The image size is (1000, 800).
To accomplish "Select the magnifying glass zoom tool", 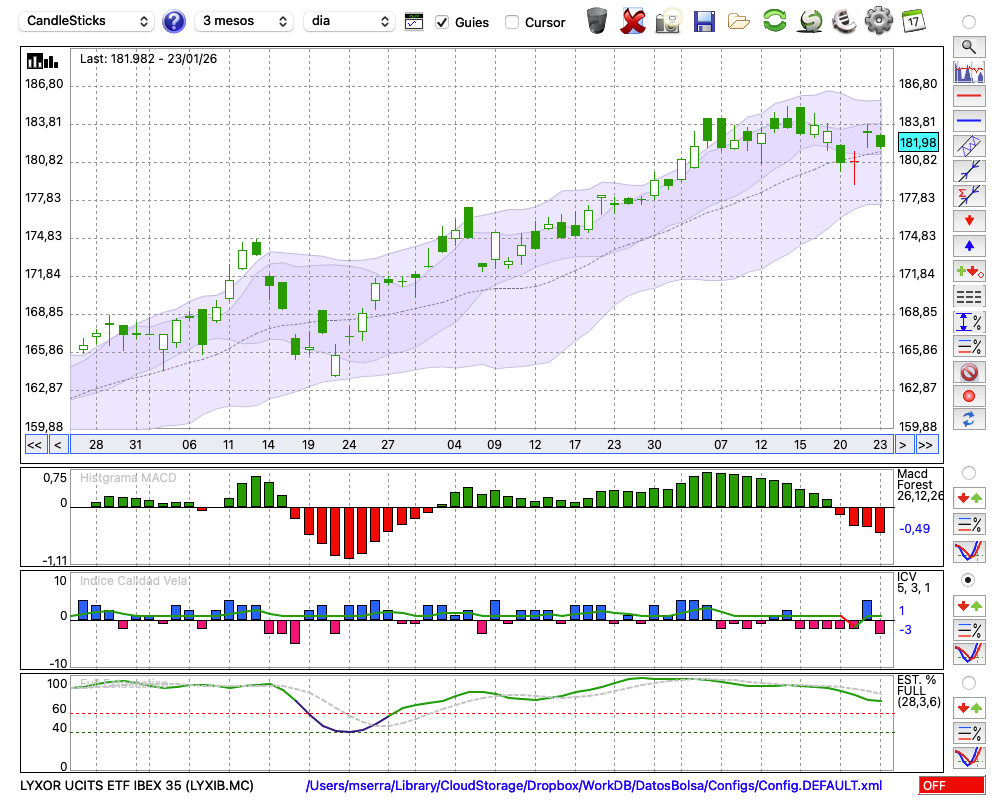I will pos(969,47).
